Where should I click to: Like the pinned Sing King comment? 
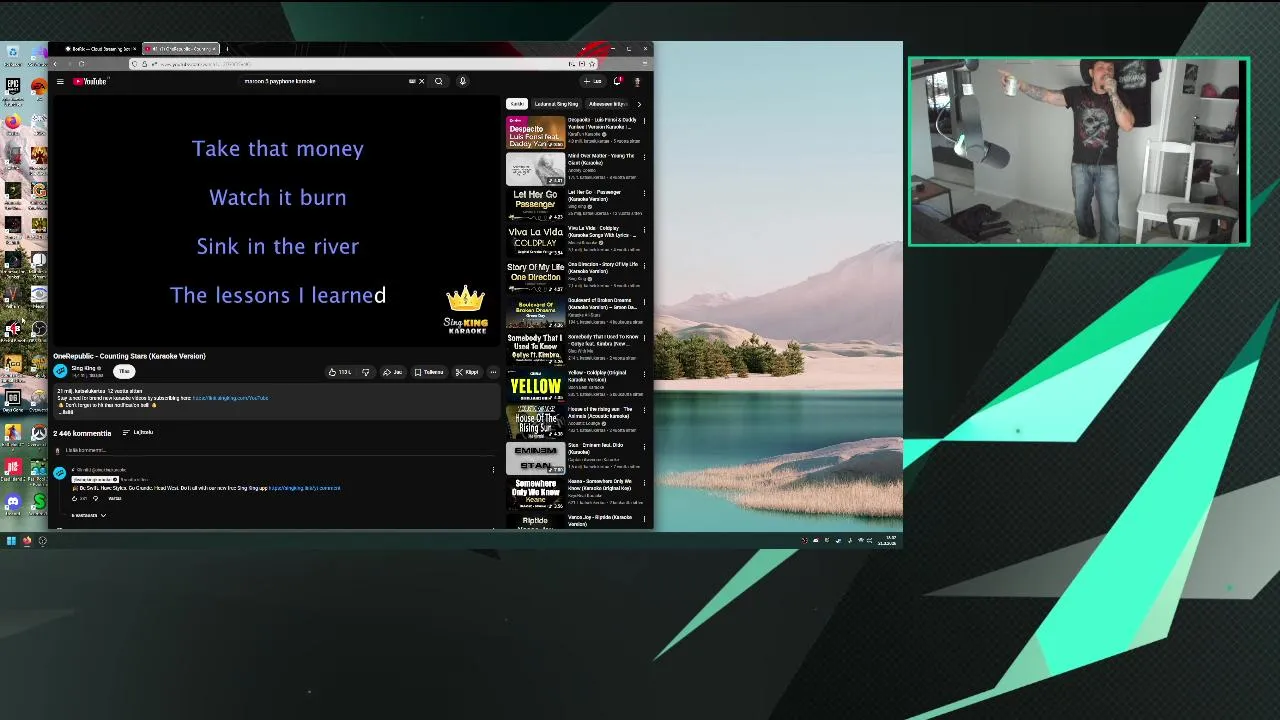pos(74,498)
